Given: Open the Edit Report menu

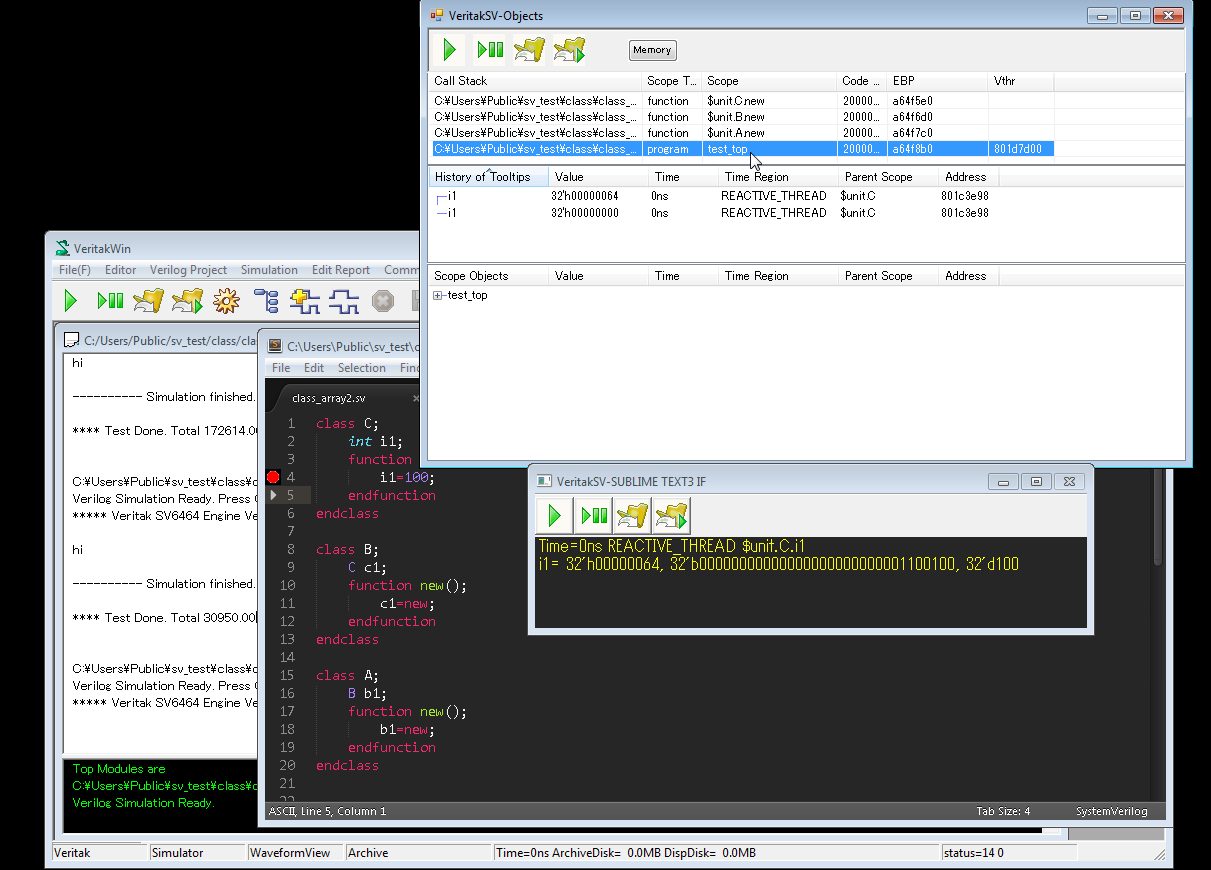Looking at the screenshot, I should 341,270.
